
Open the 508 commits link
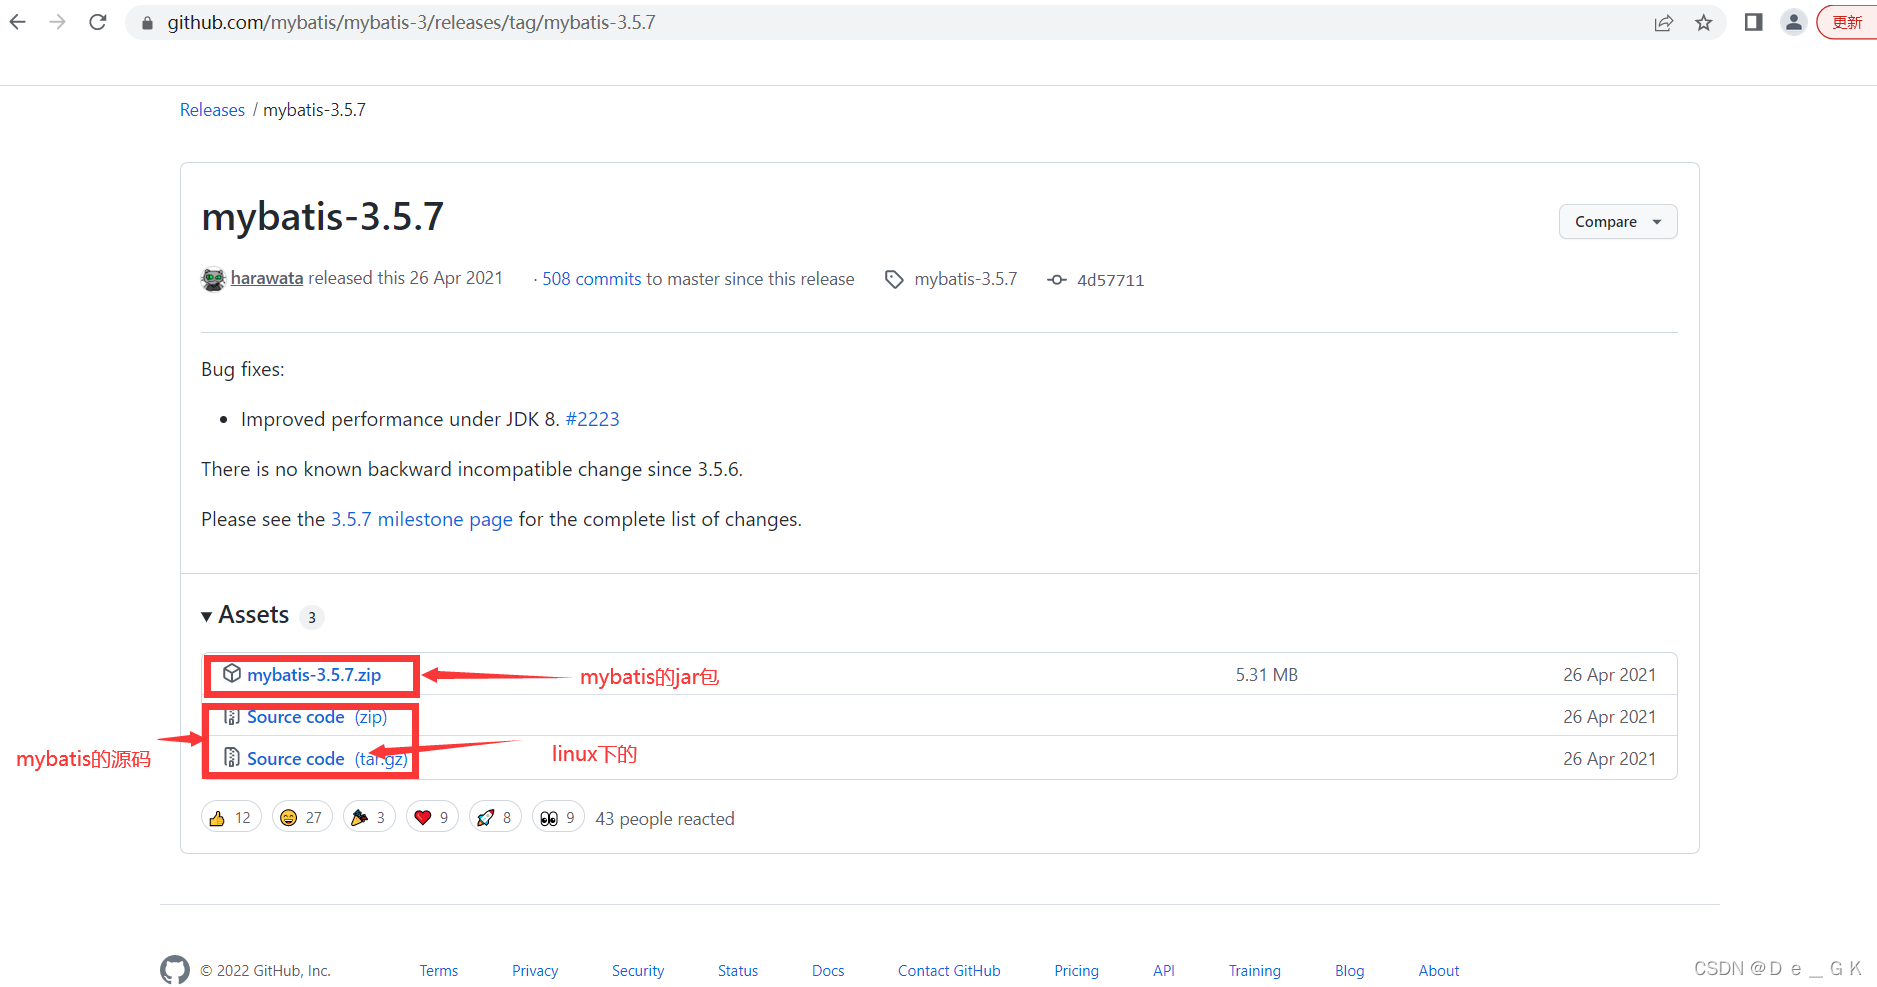click(592, 279)
